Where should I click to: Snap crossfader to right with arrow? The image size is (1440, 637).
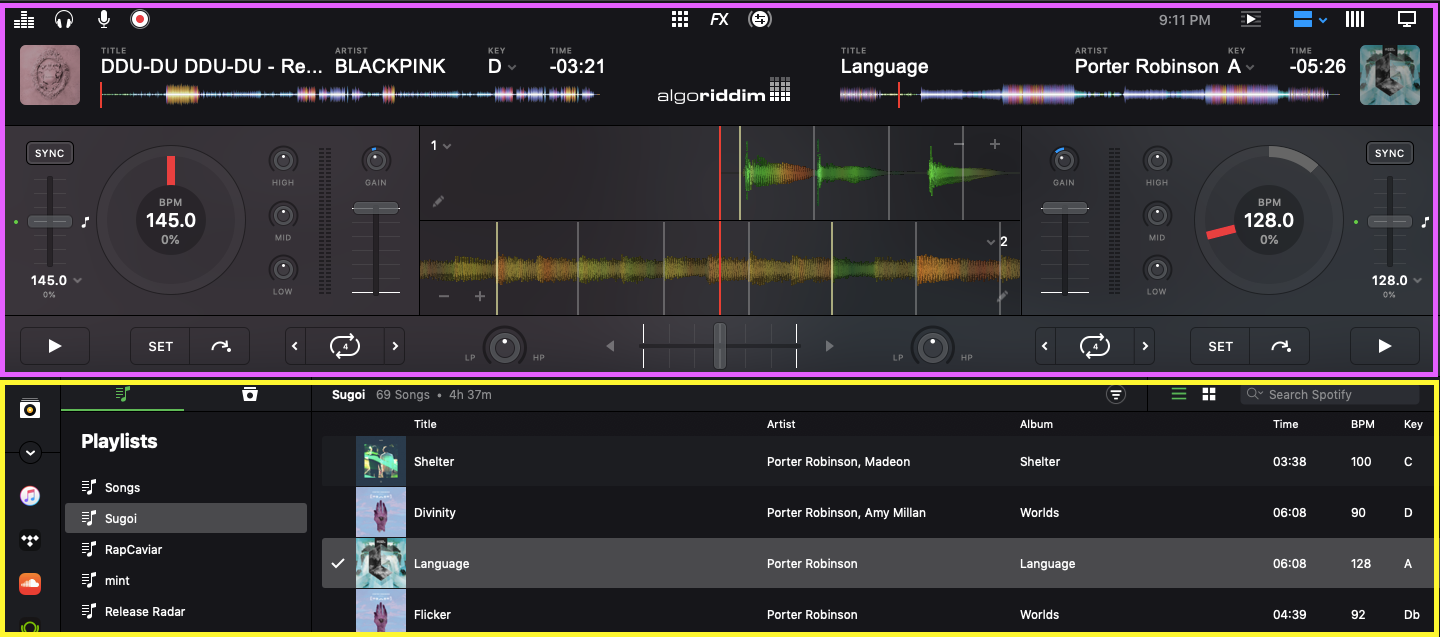tap(829, 346)
